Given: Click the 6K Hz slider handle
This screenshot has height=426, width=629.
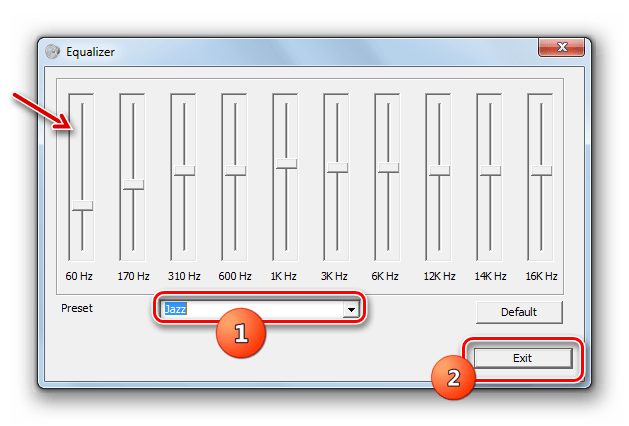Looking at the screenshot, I should 387,170.
